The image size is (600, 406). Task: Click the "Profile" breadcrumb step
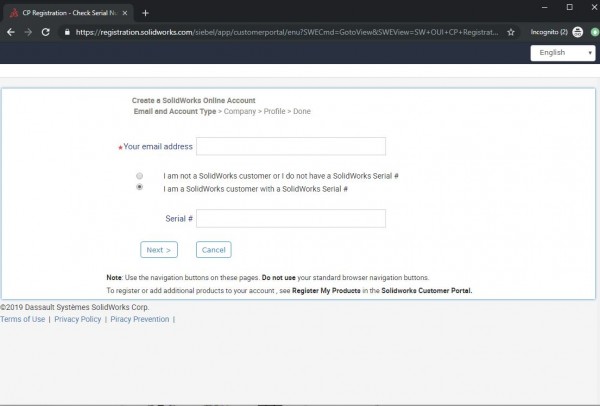(x=274, y=111)
